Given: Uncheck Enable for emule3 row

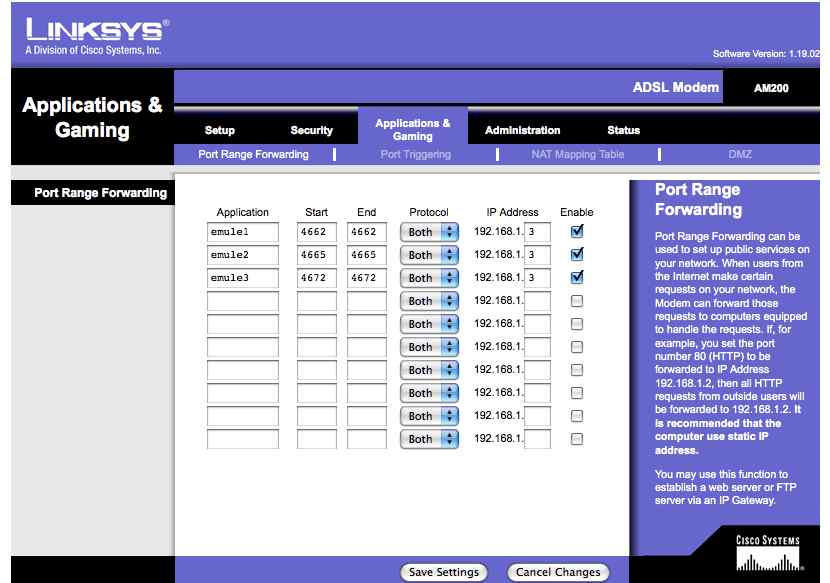Looking at the screenshot, I should tap(577, 277).
